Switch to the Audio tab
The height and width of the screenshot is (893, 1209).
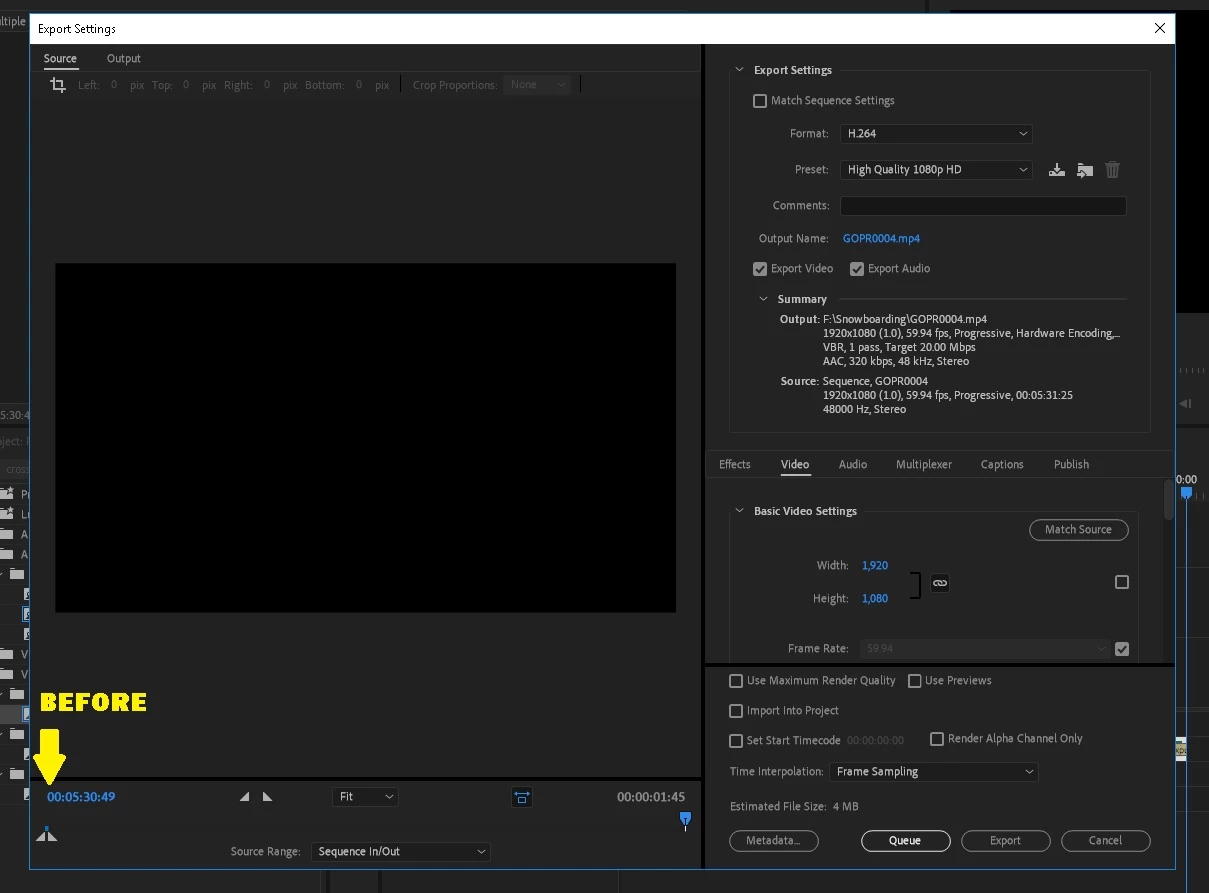[x=853, y=464]
